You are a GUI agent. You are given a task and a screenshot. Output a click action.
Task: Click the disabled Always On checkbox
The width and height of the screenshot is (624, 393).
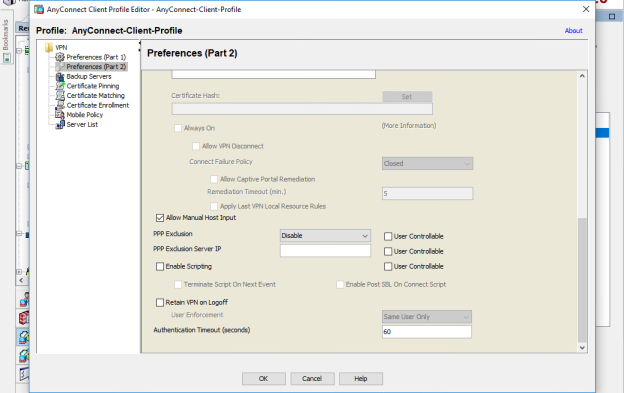178,128
